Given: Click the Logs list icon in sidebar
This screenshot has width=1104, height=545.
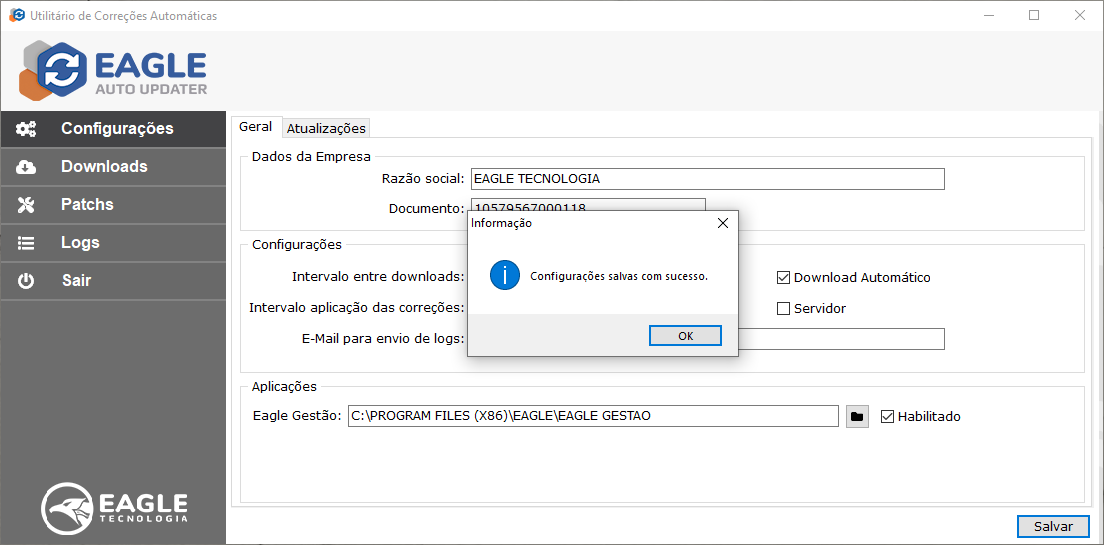Looking at the screenshot, I should (x=27, y=243).
